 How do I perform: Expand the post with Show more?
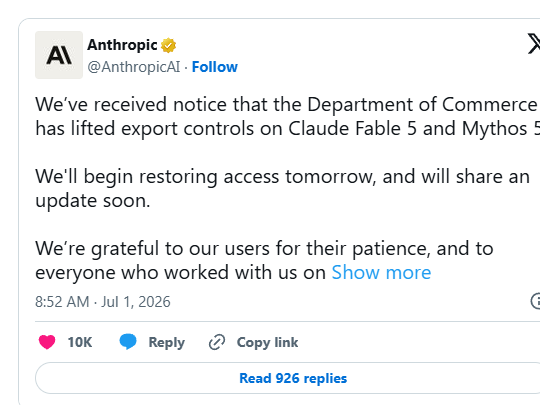point(381,272)
